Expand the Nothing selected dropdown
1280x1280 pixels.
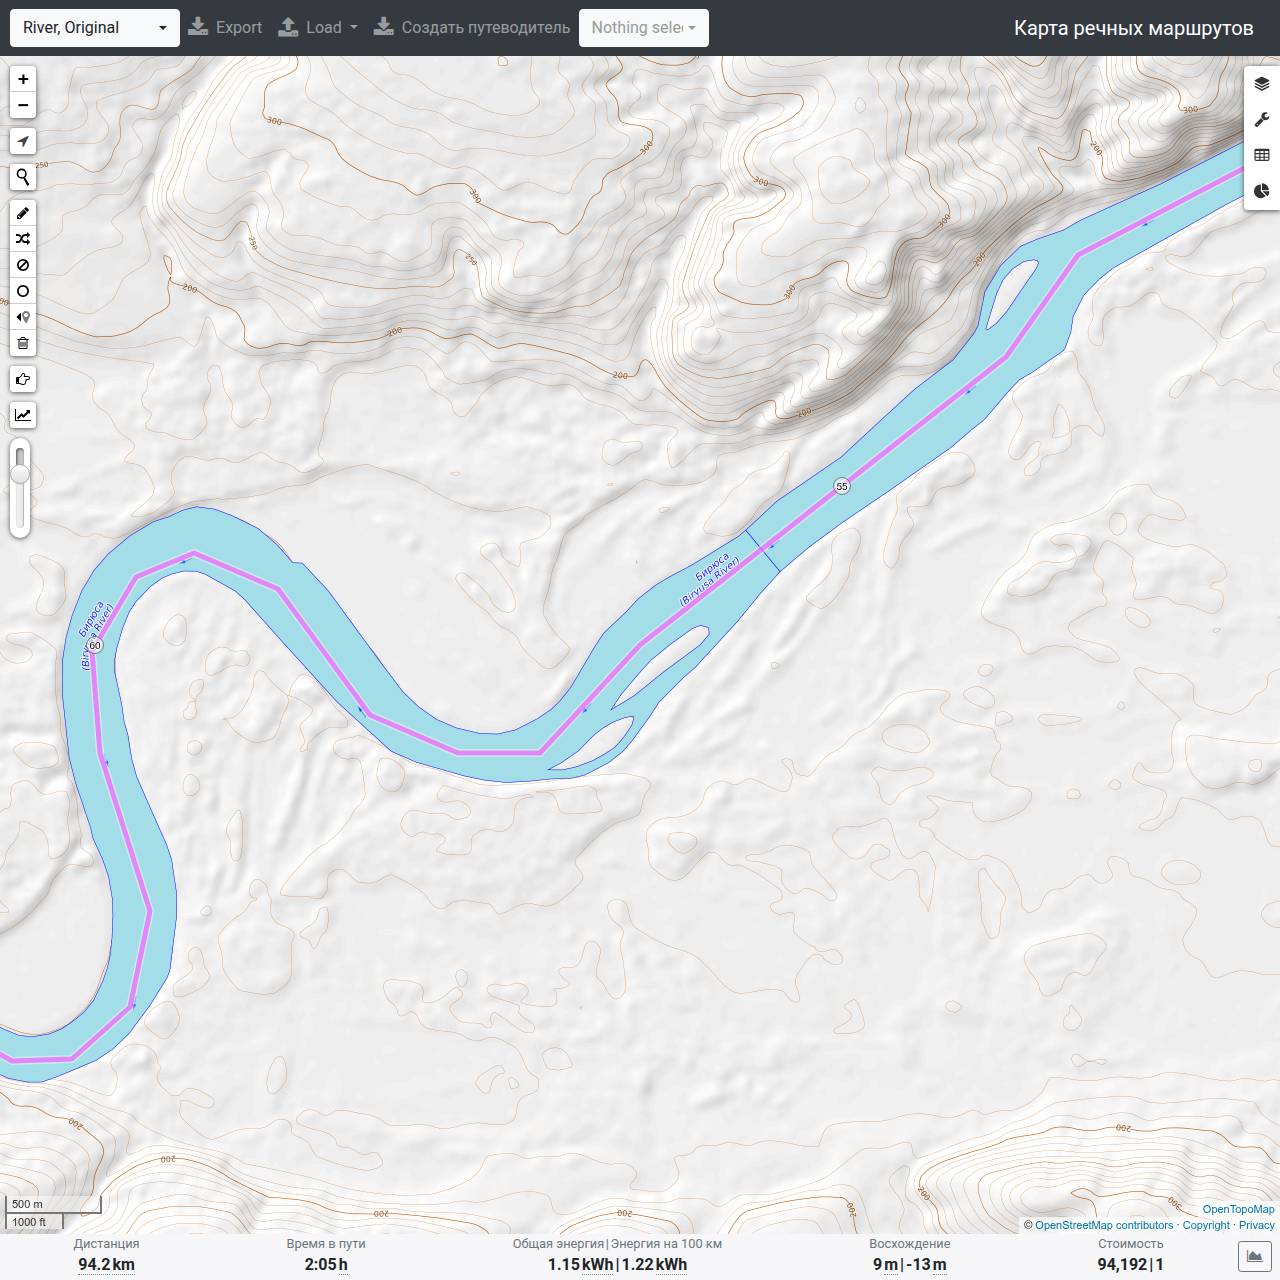point(644,28)
